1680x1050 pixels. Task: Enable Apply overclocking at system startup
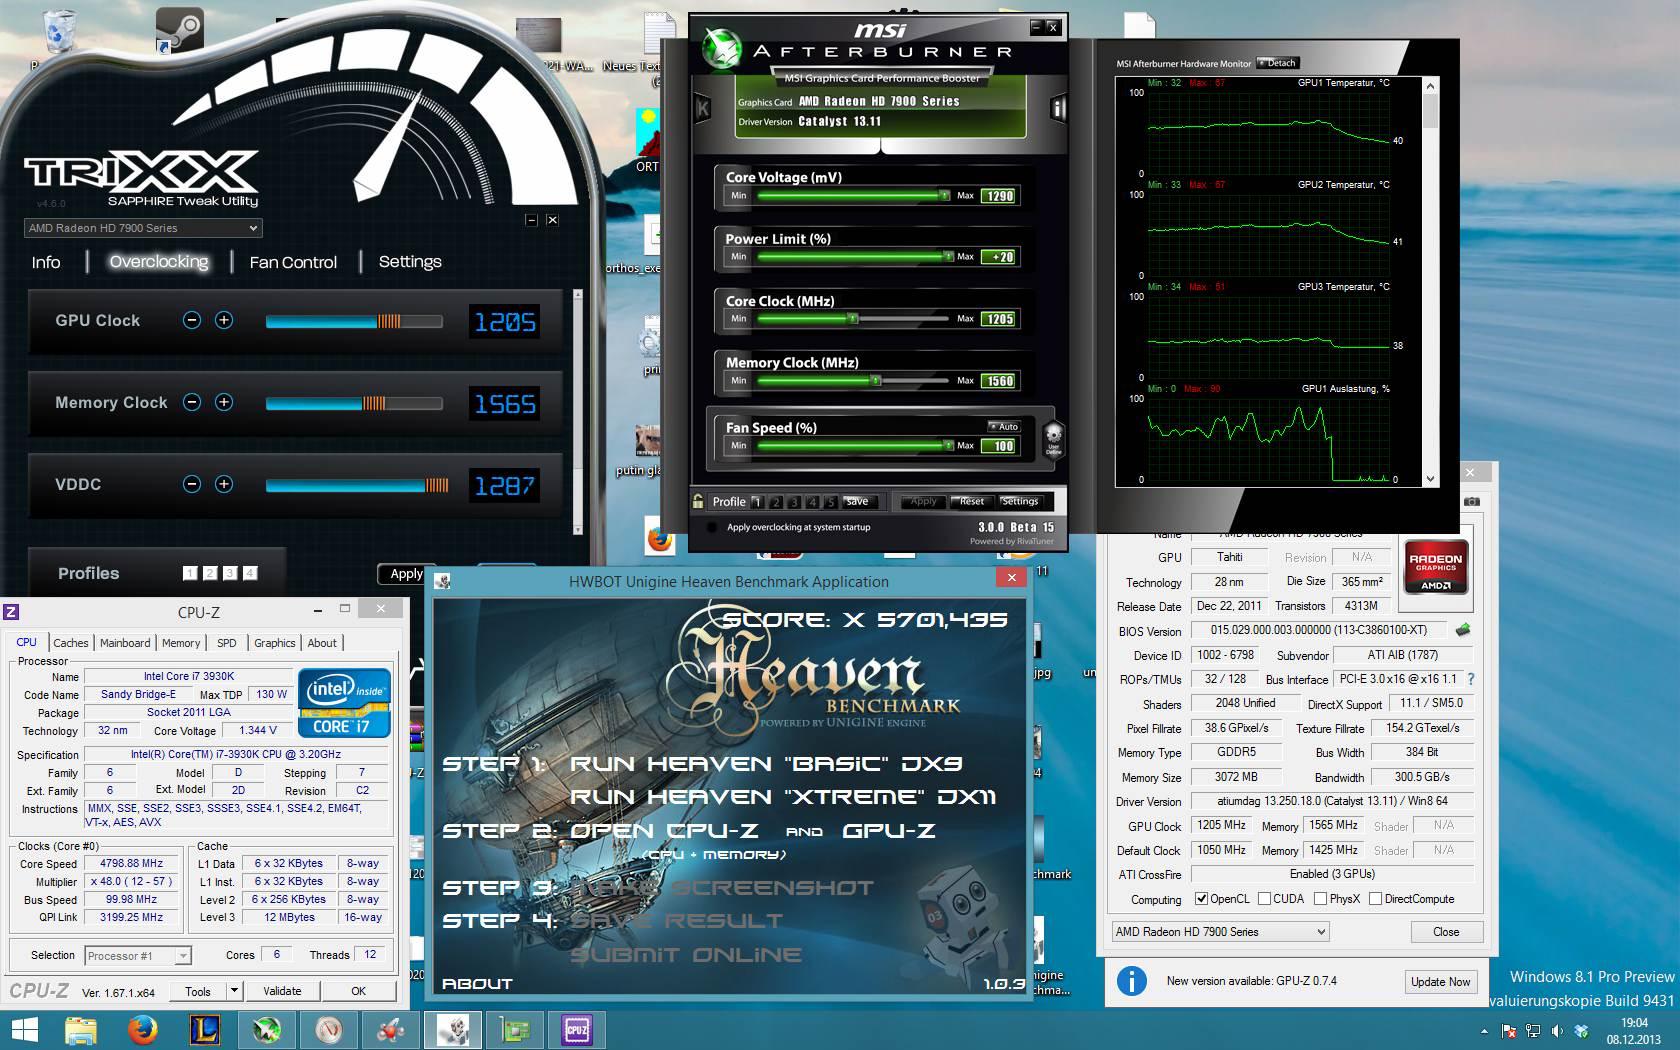tap(711, 527)
